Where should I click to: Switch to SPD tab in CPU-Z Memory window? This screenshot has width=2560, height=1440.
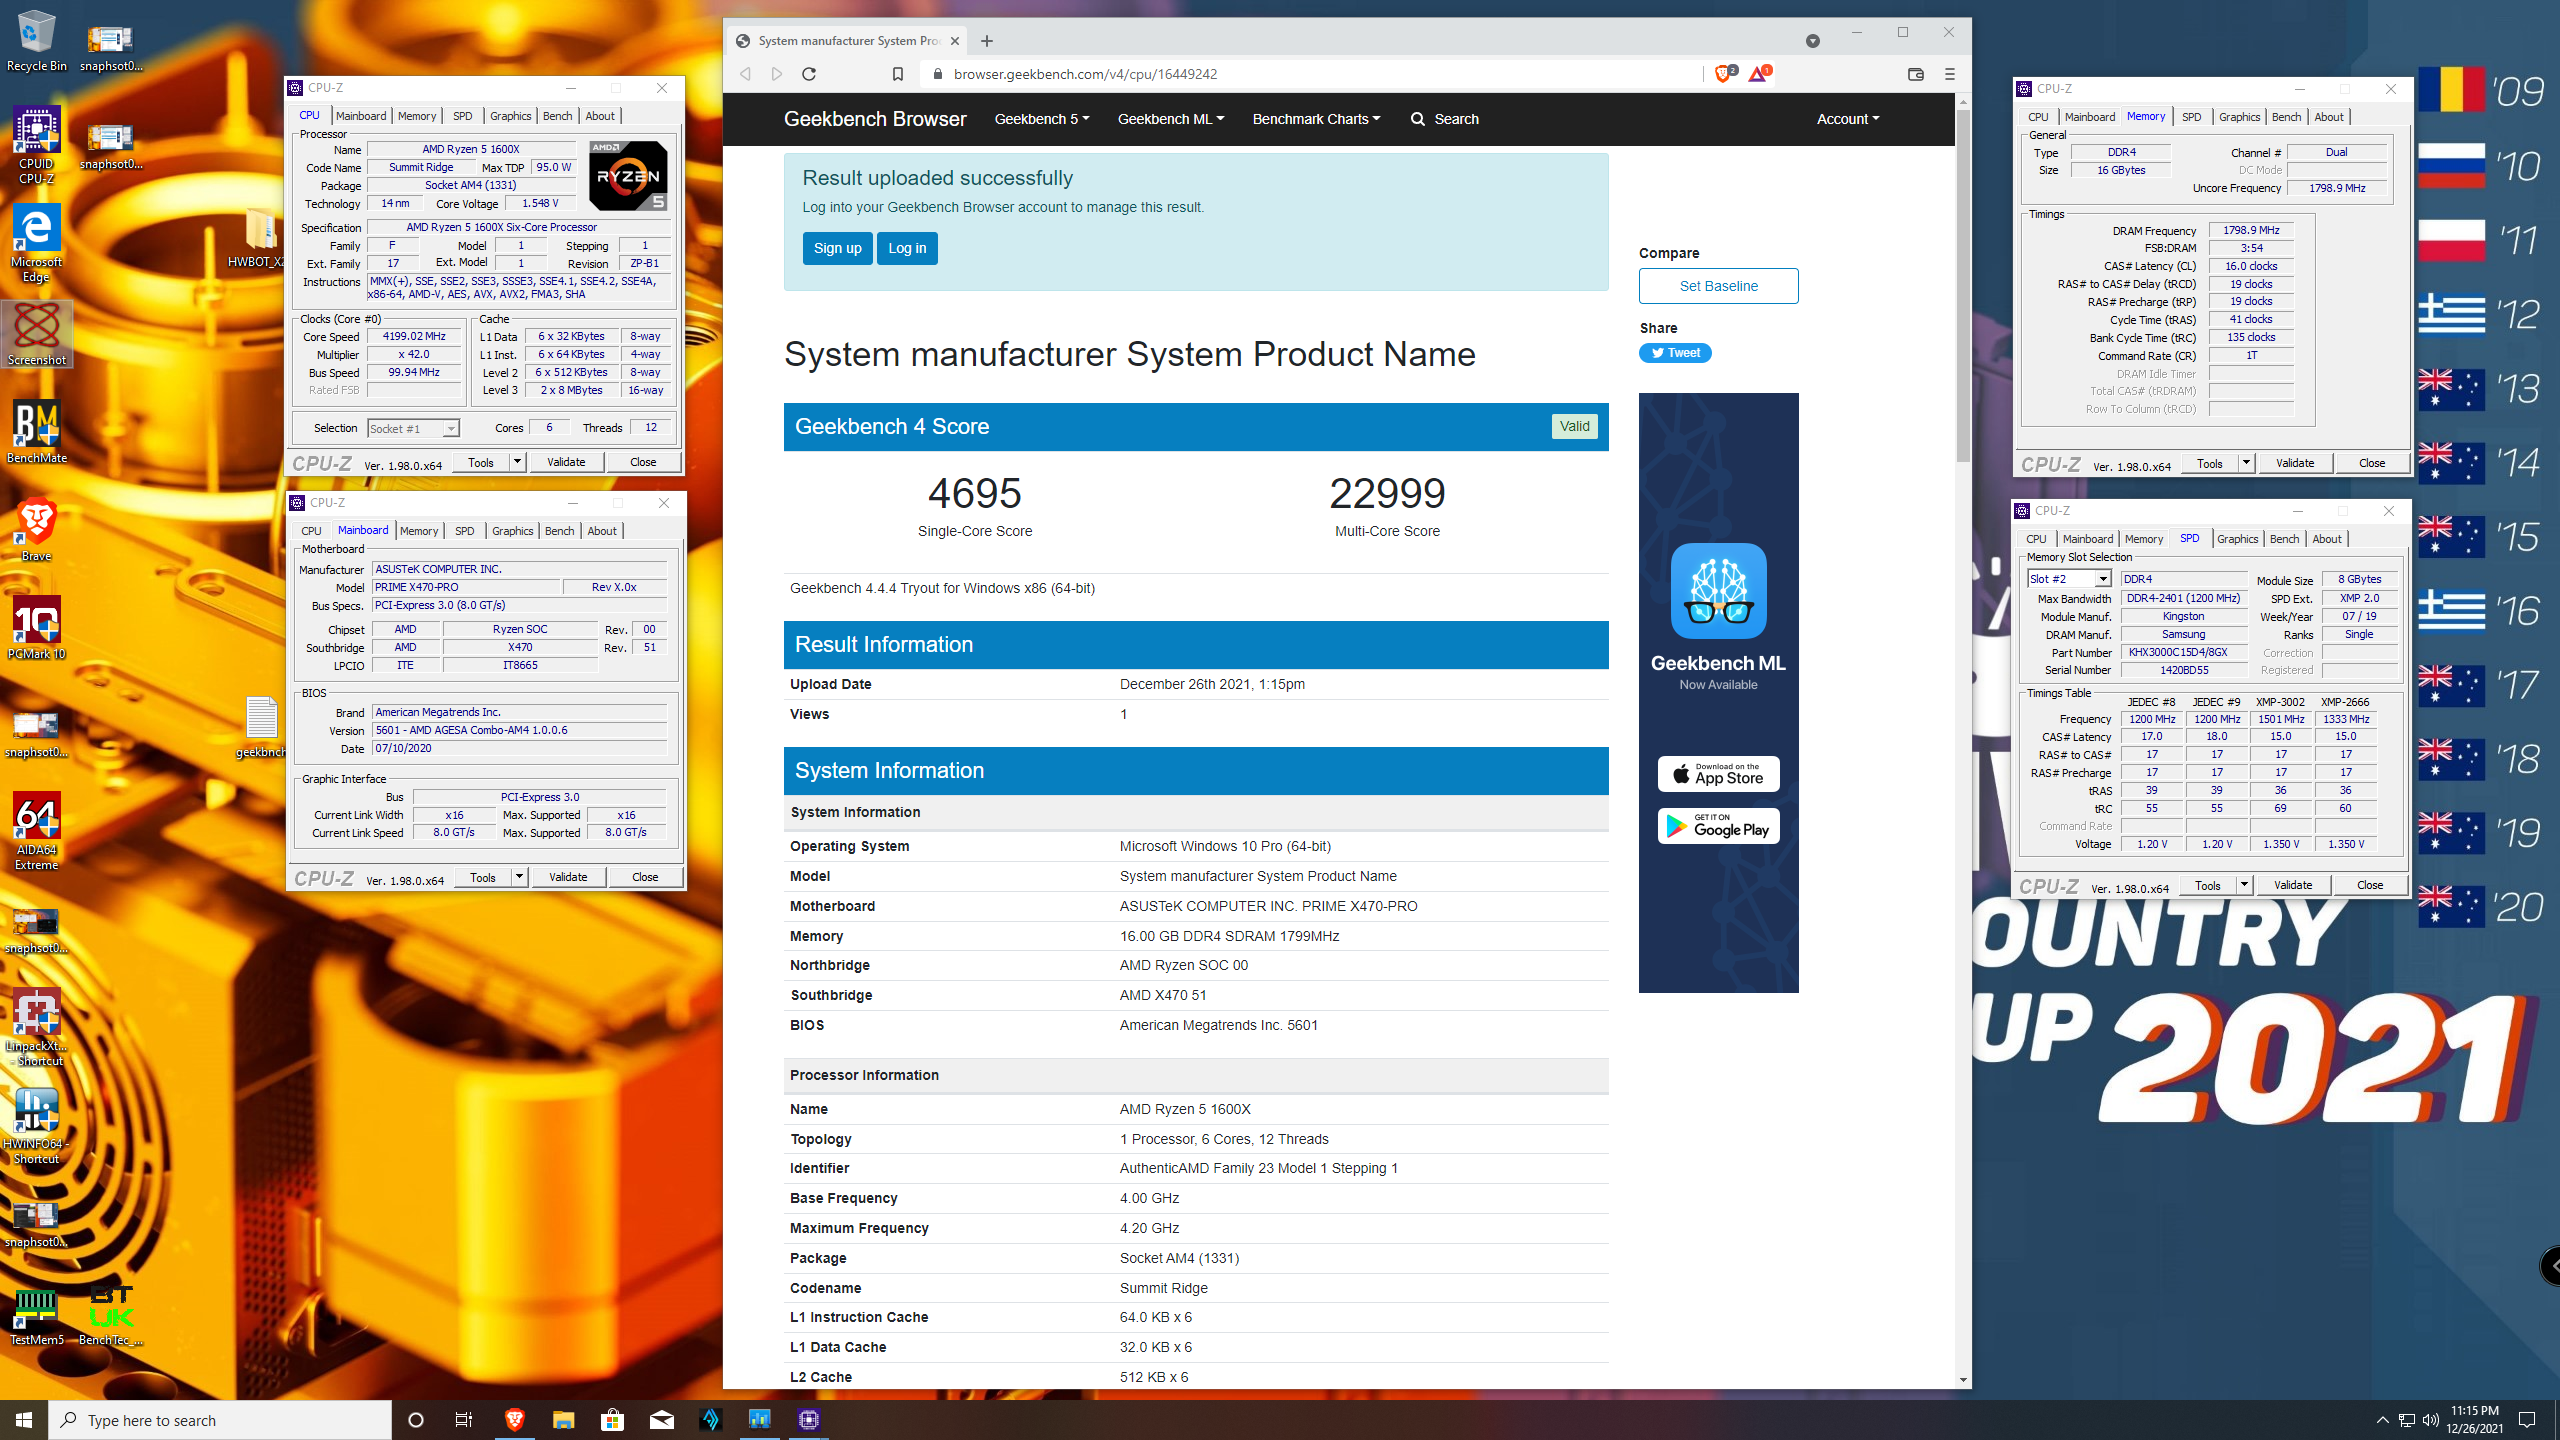click(2191, 117)
